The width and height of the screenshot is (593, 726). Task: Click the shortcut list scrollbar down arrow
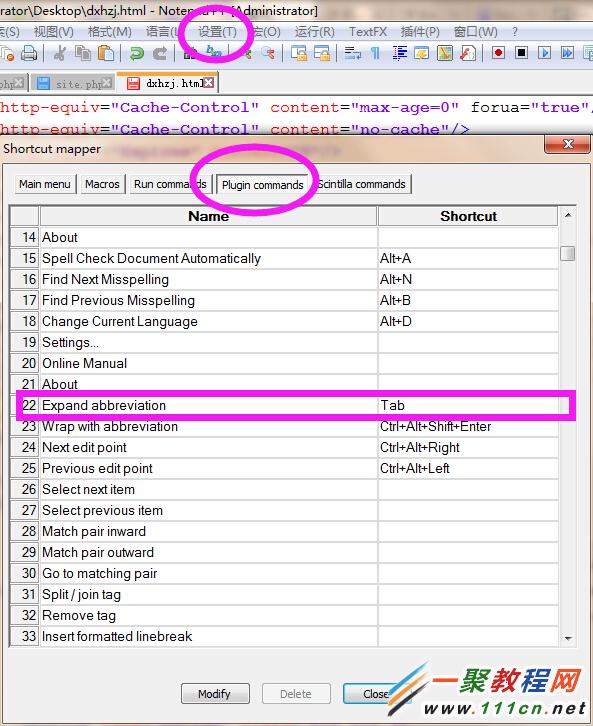pyautogui.click(x=568, y=638)
